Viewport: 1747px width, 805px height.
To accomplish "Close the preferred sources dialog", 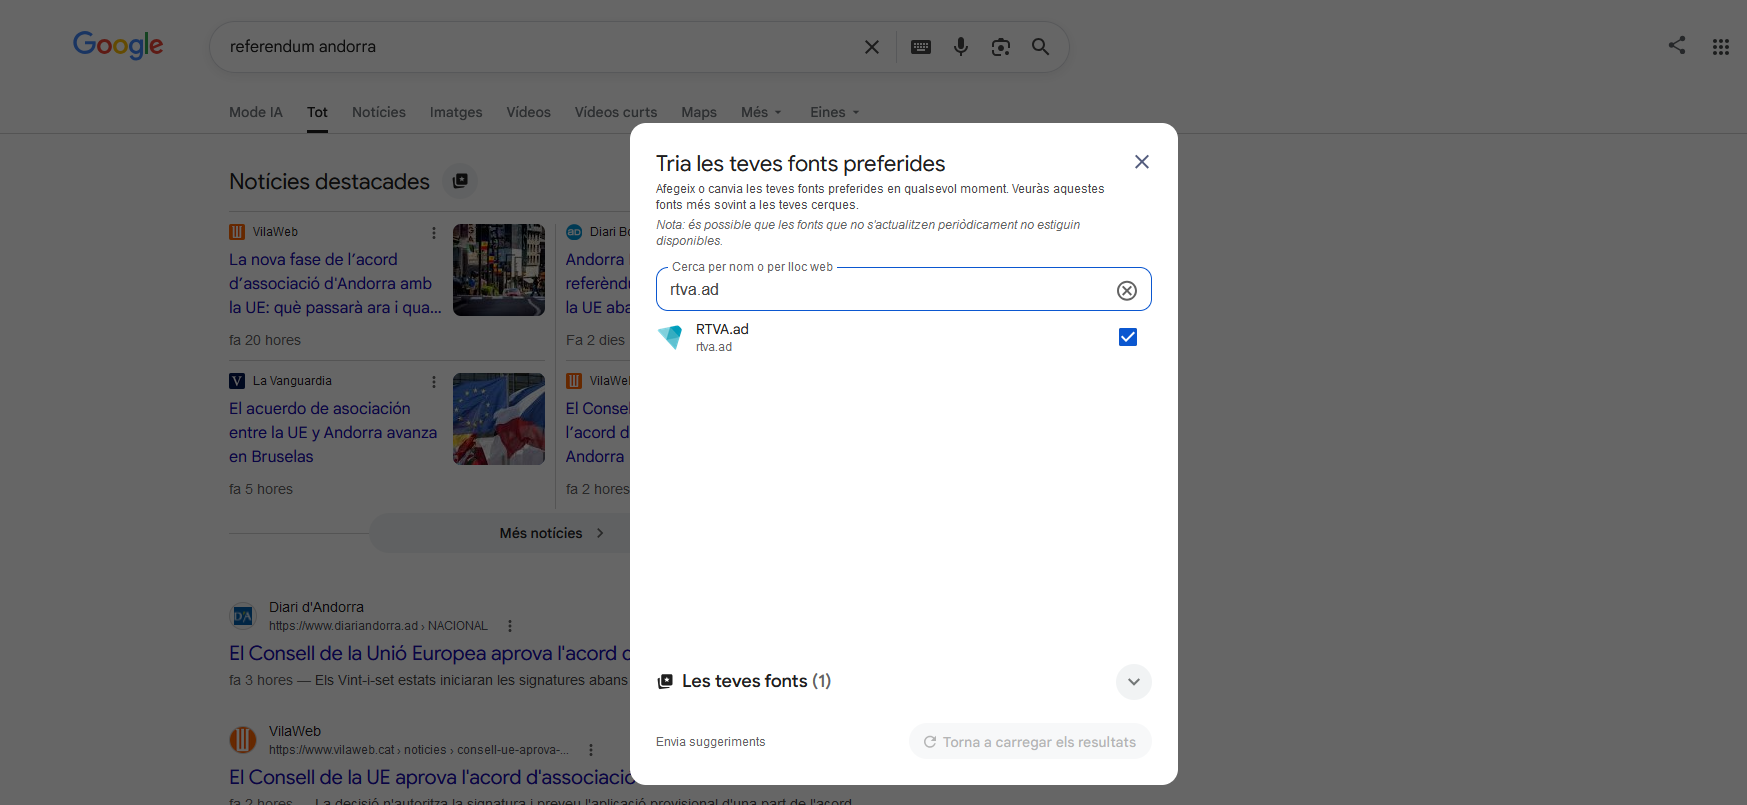I will coord(1141,162).
